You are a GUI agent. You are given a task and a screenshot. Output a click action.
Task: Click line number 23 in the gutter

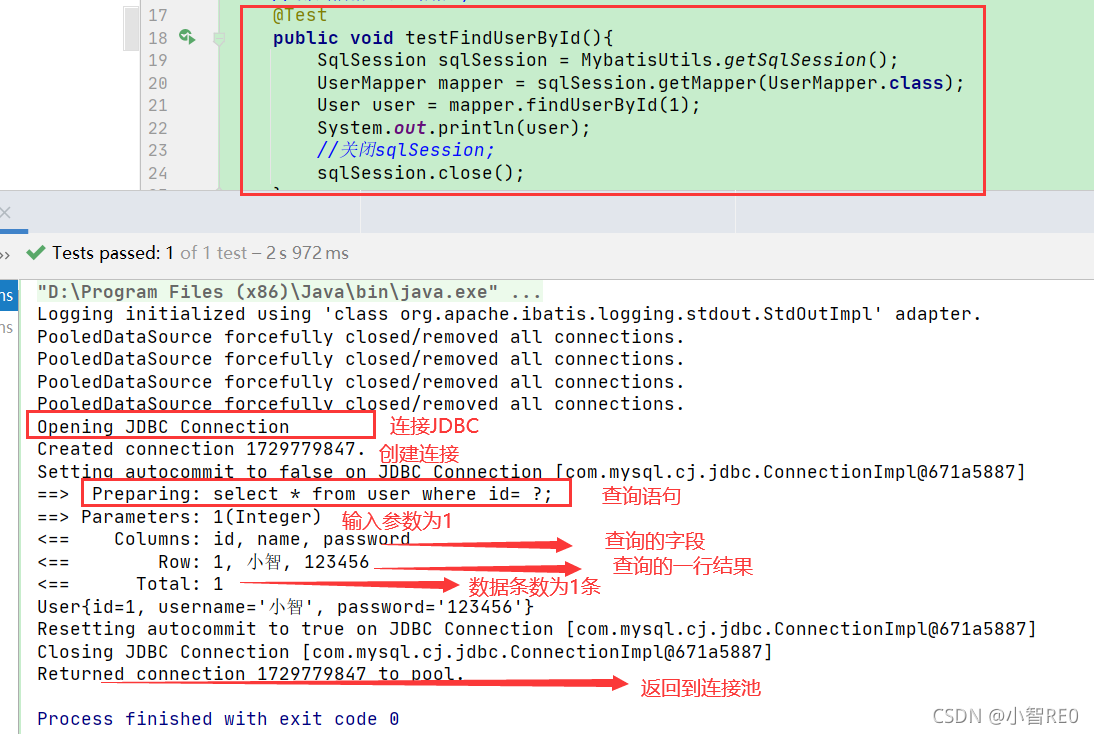tap(158, 151)
